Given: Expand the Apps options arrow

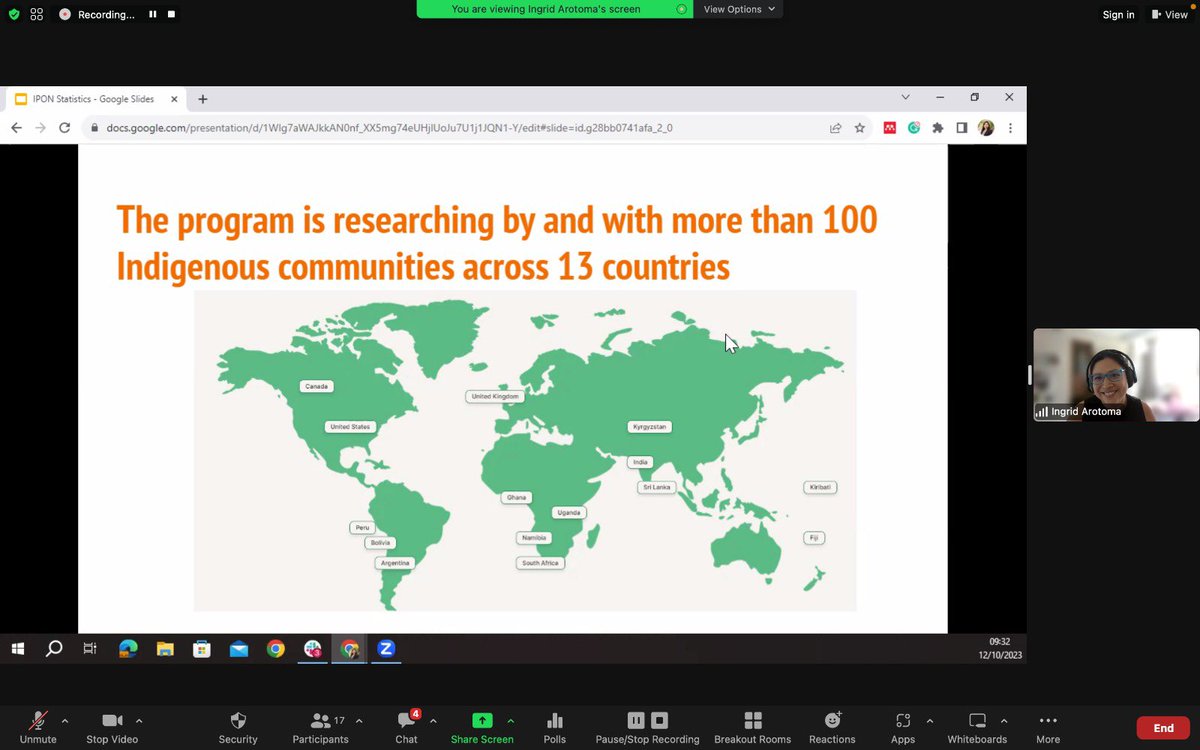Looking at the screenshot, I should (929, 720).
